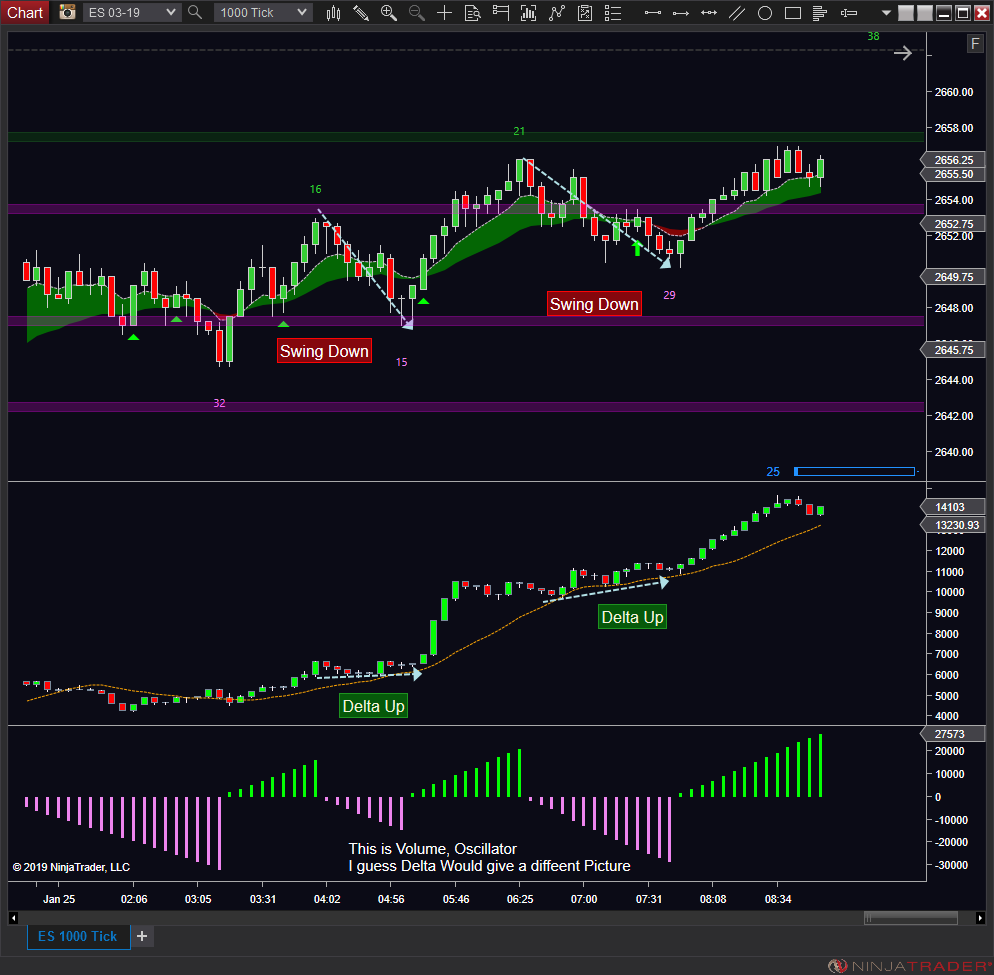Open the Strategies icon

click(585, 13)
